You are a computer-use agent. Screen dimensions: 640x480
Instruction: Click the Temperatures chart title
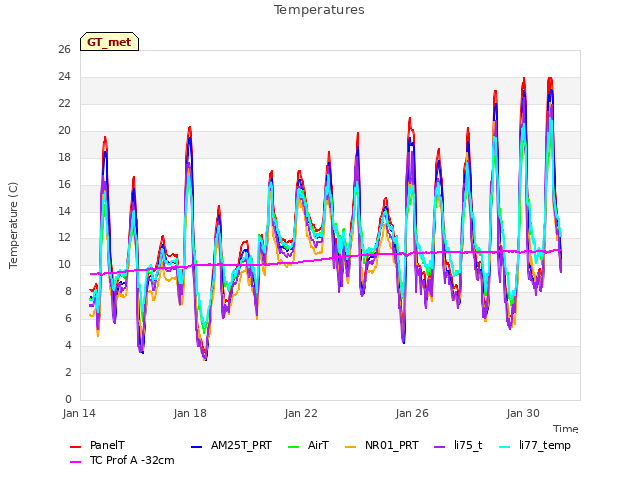point(319,10)
